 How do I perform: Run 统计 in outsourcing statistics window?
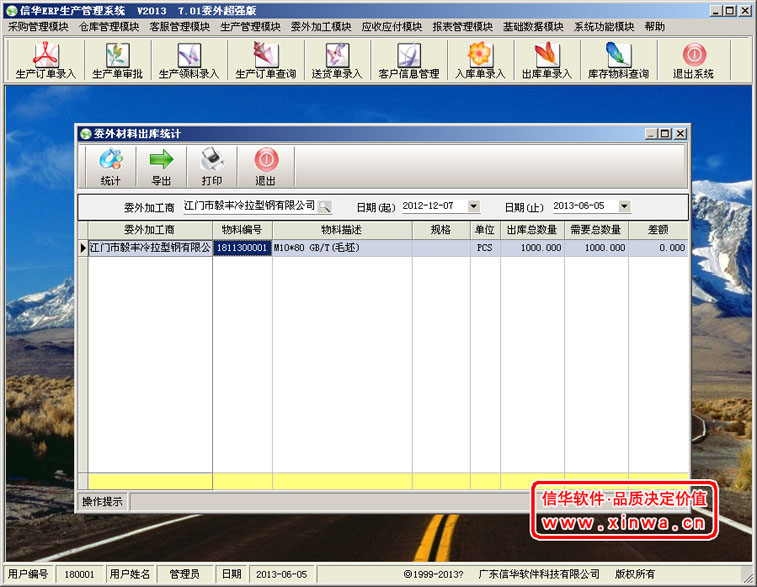[x=111, y=167]
